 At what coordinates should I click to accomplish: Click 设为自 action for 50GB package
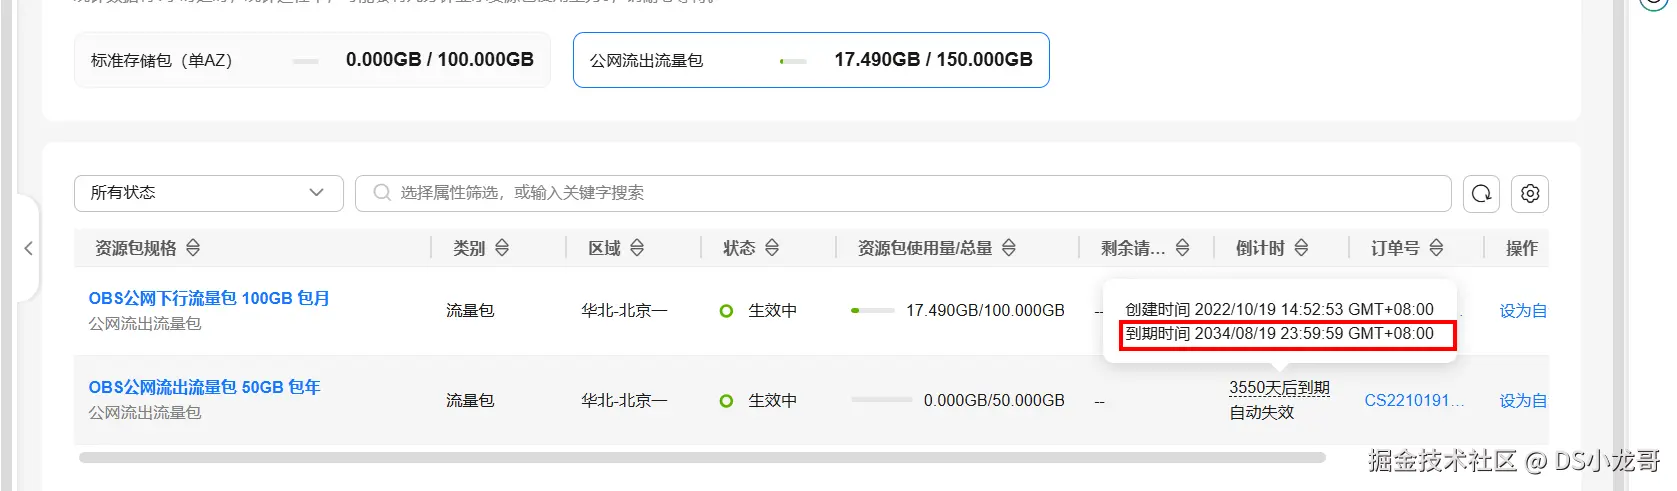click(1522, 400)
